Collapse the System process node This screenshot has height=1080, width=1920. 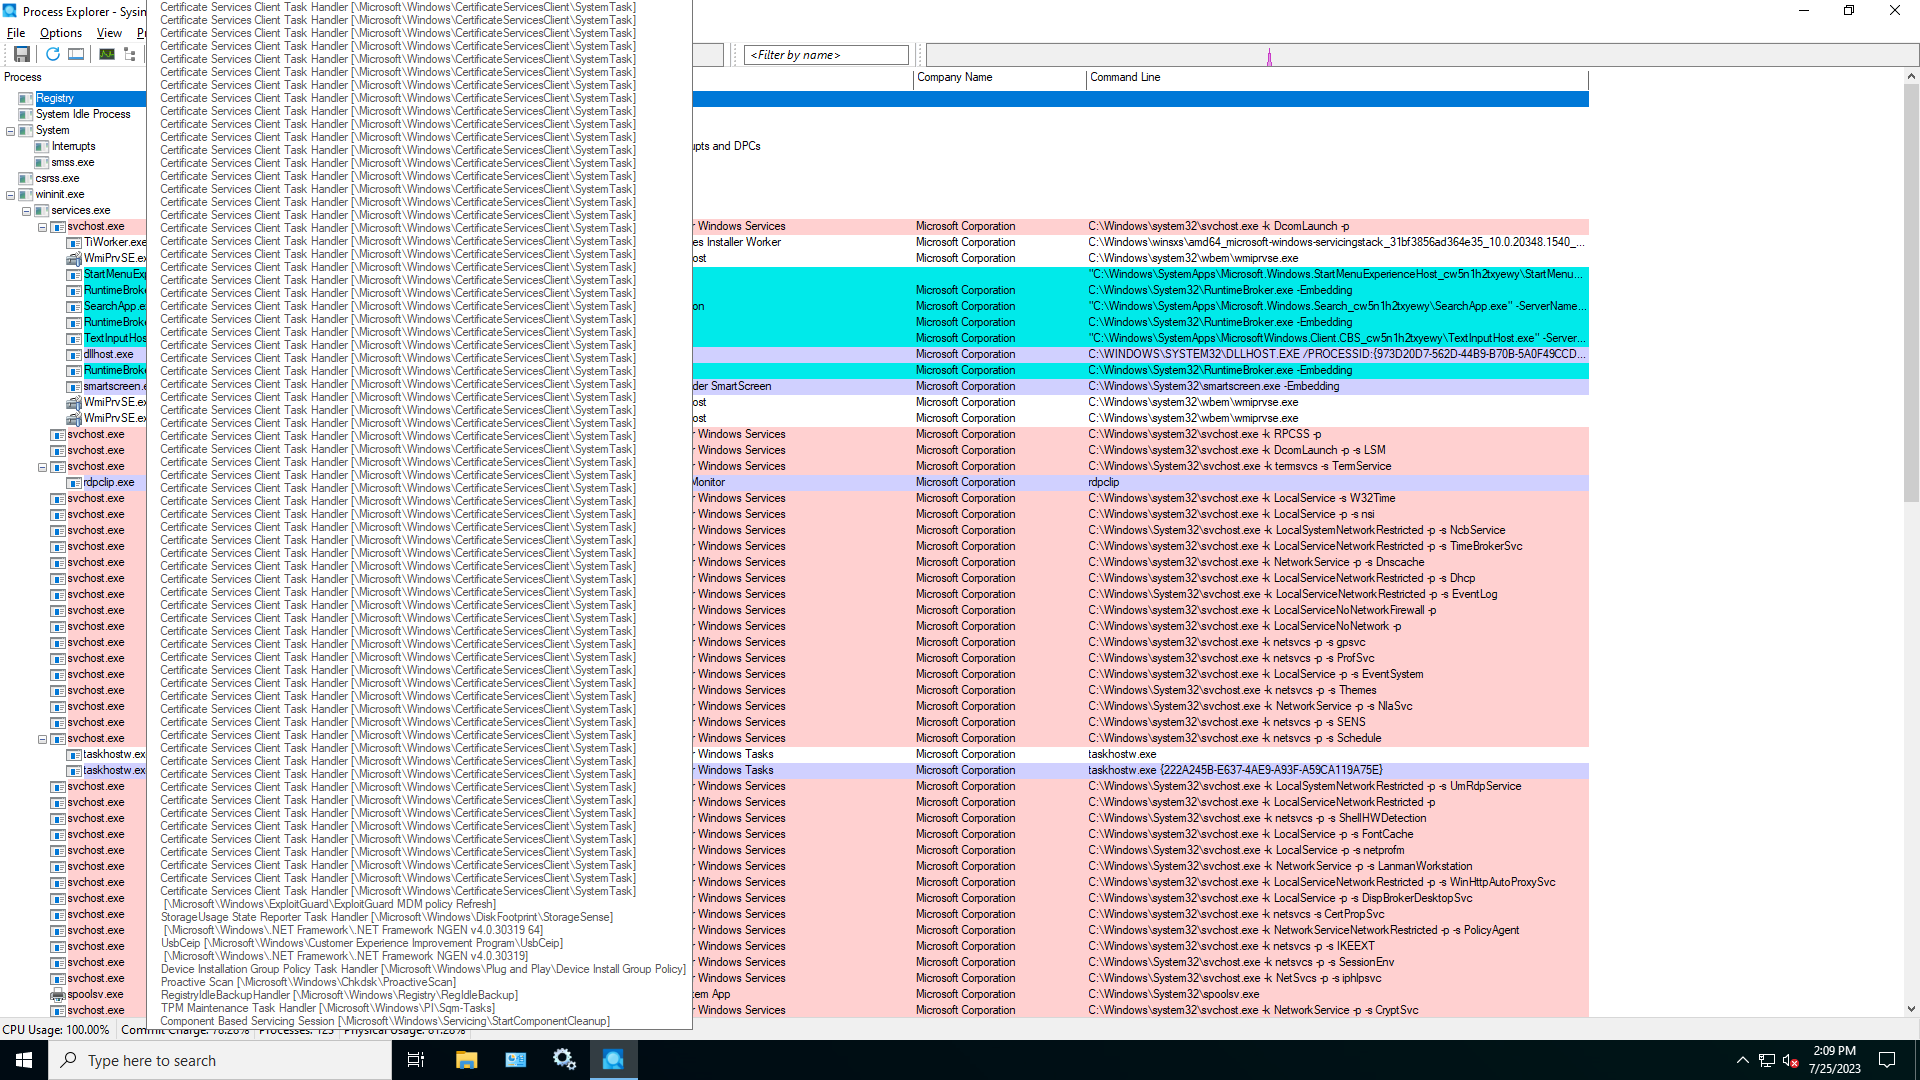[11, 131]
